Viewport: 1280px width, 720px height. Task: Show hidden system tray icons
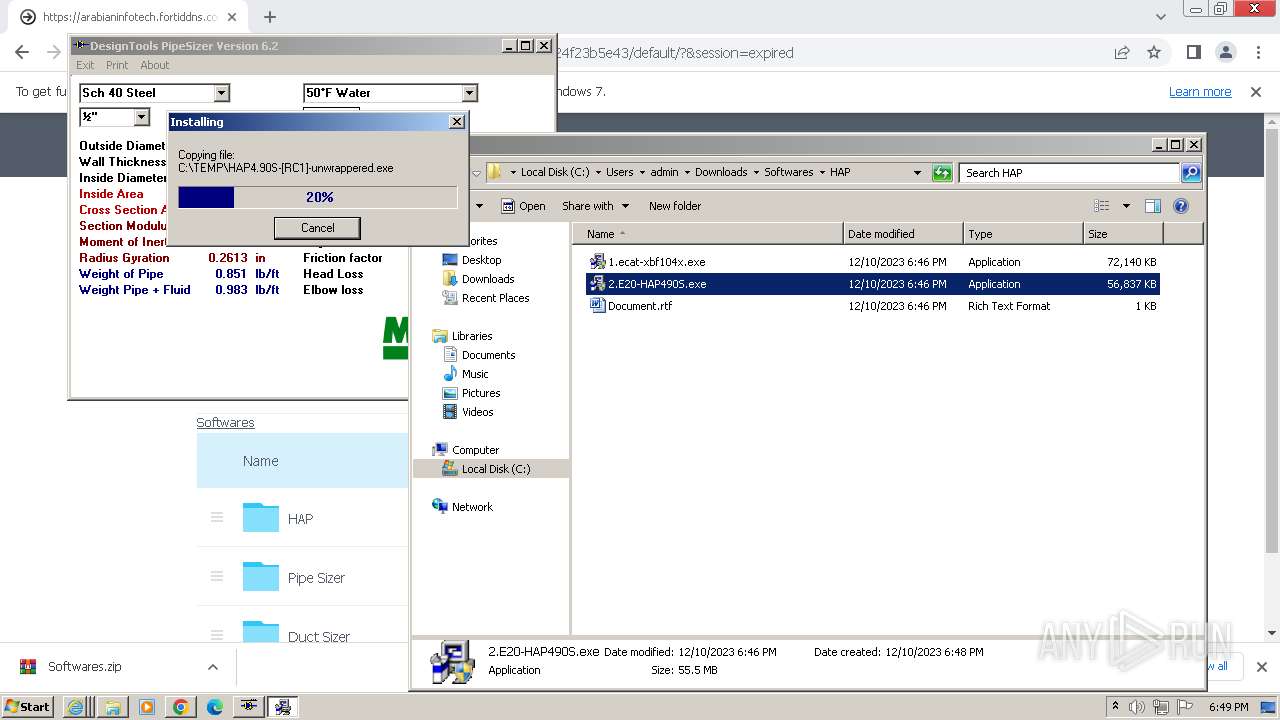pos(1115,707)
